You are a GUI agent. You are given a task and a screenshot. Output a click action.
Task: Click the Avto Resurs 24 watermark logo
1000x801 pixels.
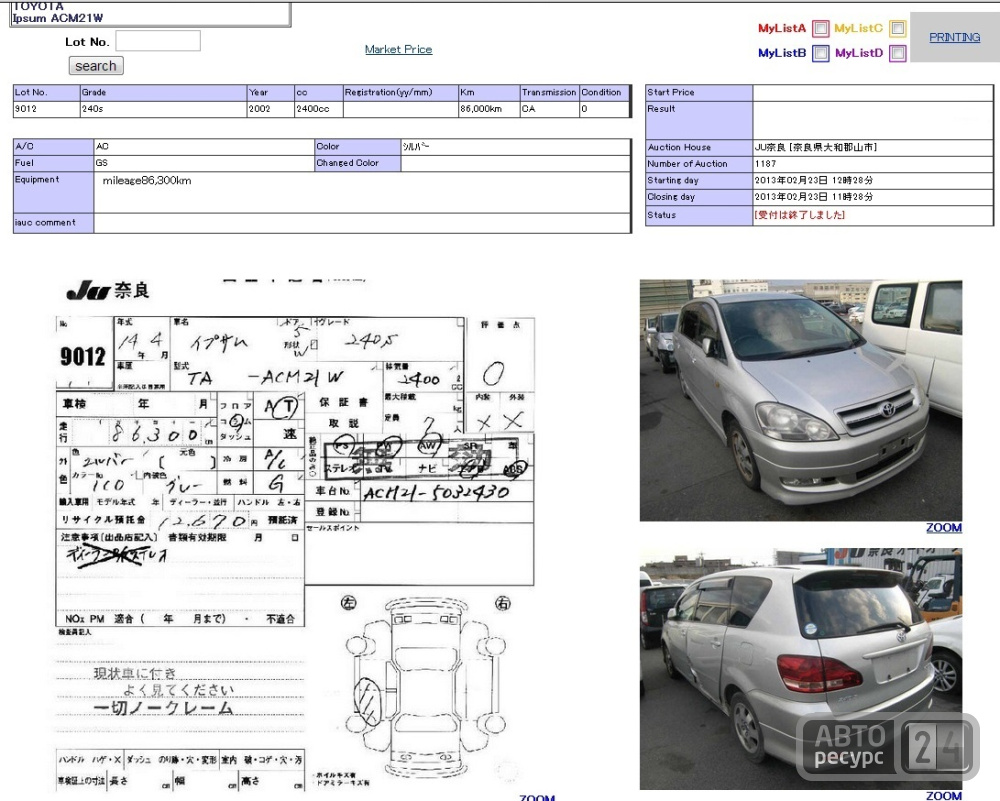[888, 747]
